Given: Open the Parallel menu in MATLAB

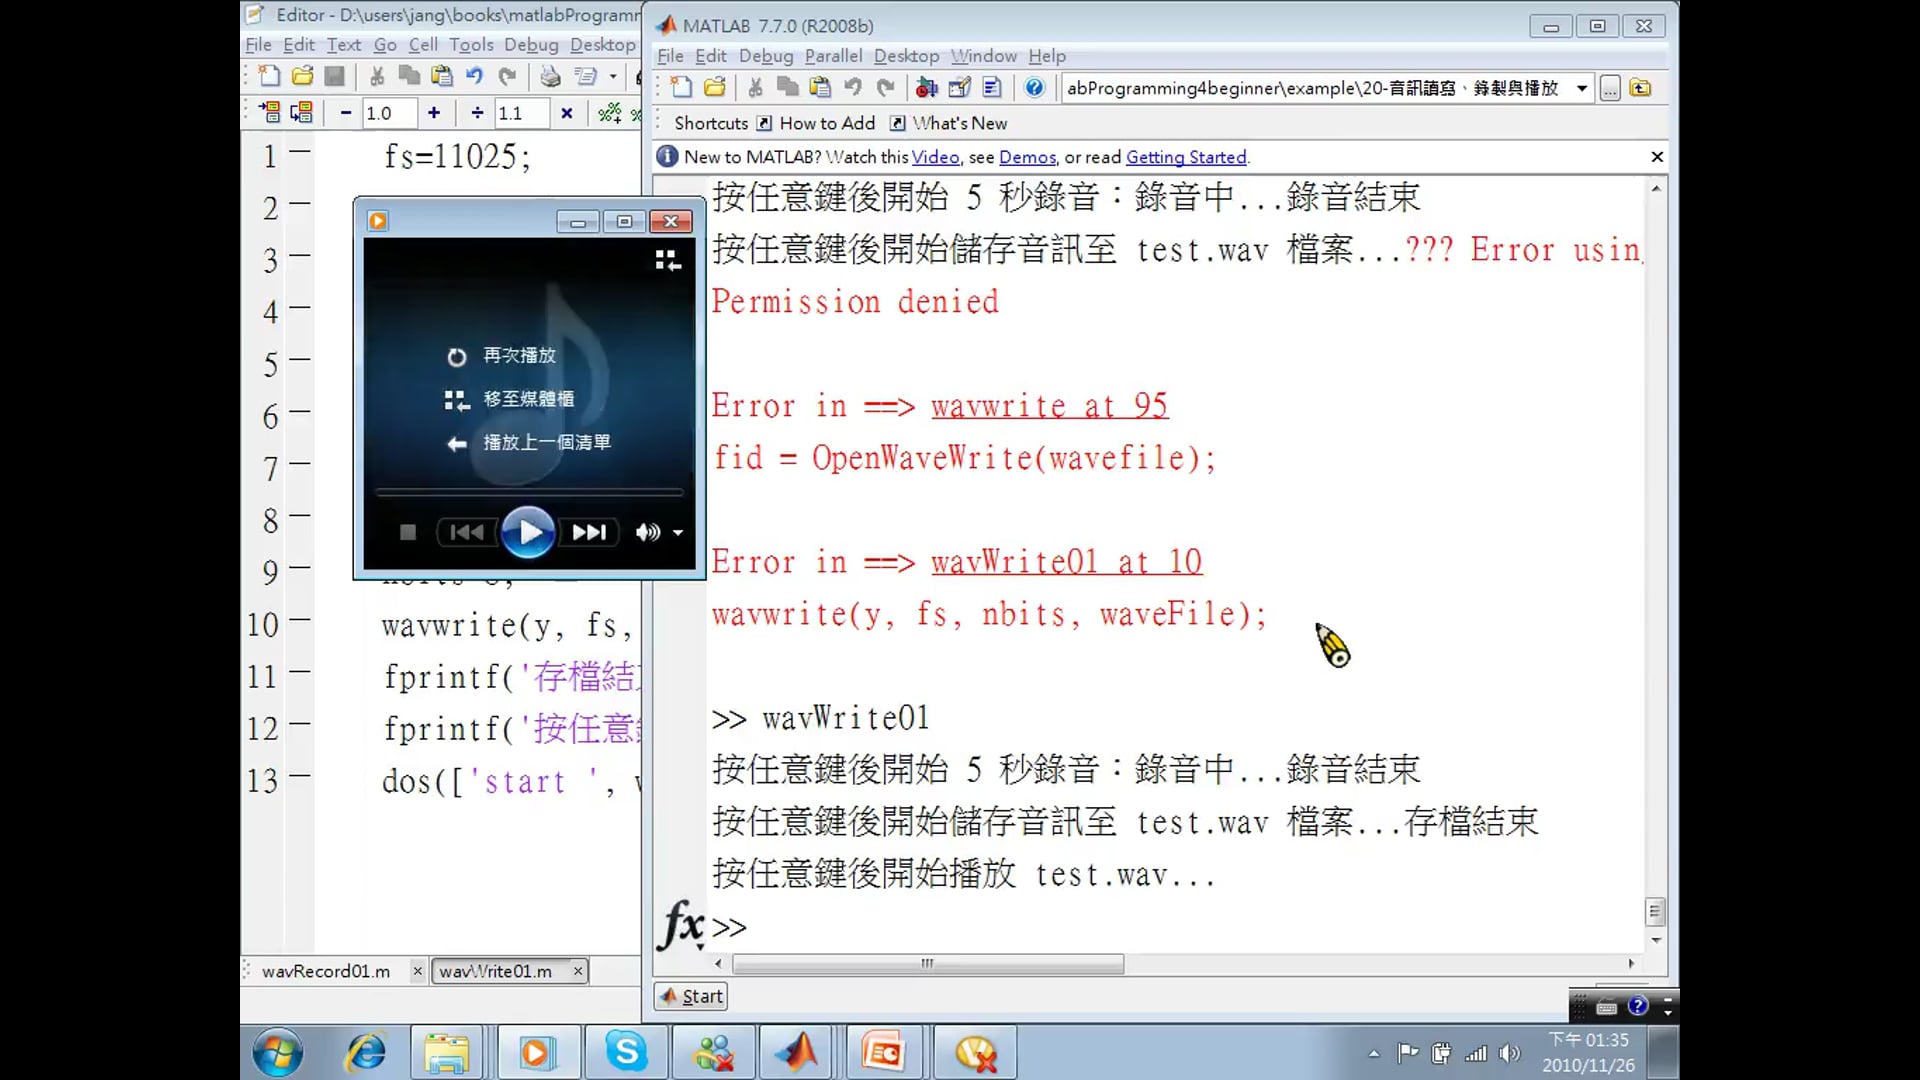Looking at the screenshot, I should [833, 56].
